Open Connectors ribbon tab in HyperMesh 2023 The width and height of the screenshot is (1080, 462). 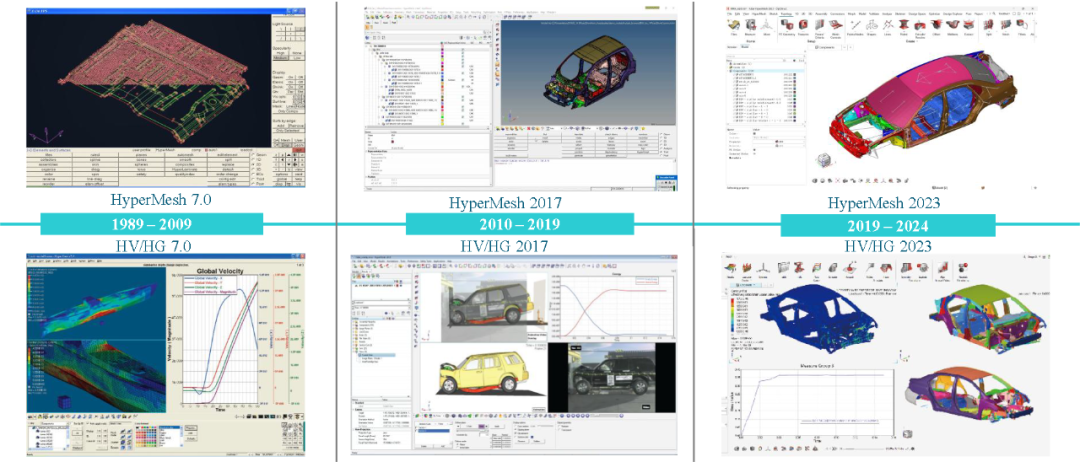pyautogui.click(x=838, y=14)
